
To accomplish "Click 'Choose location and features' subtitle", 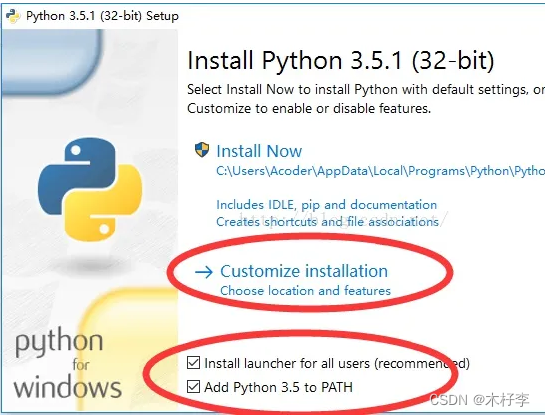I will point(306,291).
